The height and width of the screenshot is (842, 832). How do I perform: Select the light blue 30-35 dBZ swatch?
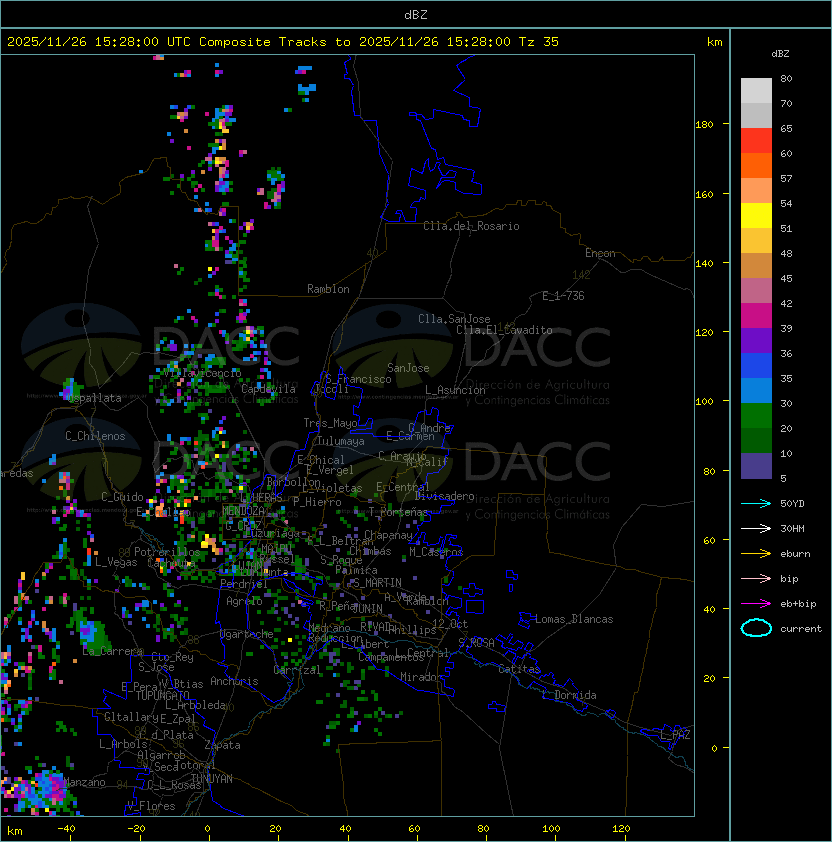(x=756, y=390)
